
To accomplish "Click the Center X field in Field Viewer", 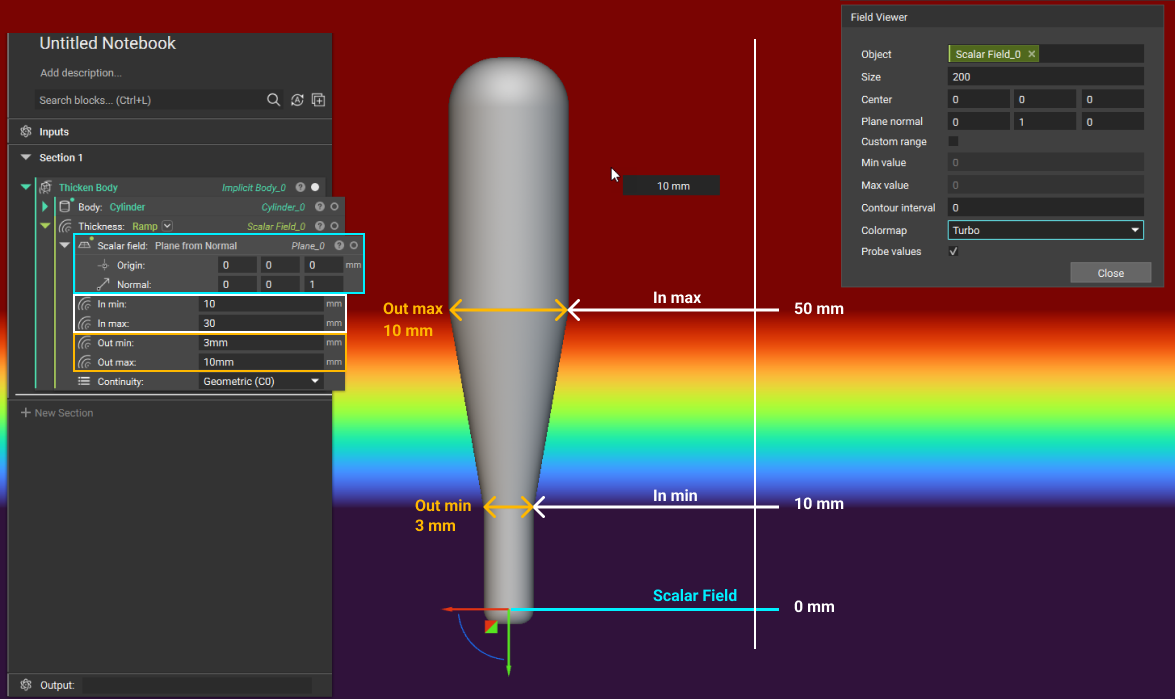I will pos(979,99).
